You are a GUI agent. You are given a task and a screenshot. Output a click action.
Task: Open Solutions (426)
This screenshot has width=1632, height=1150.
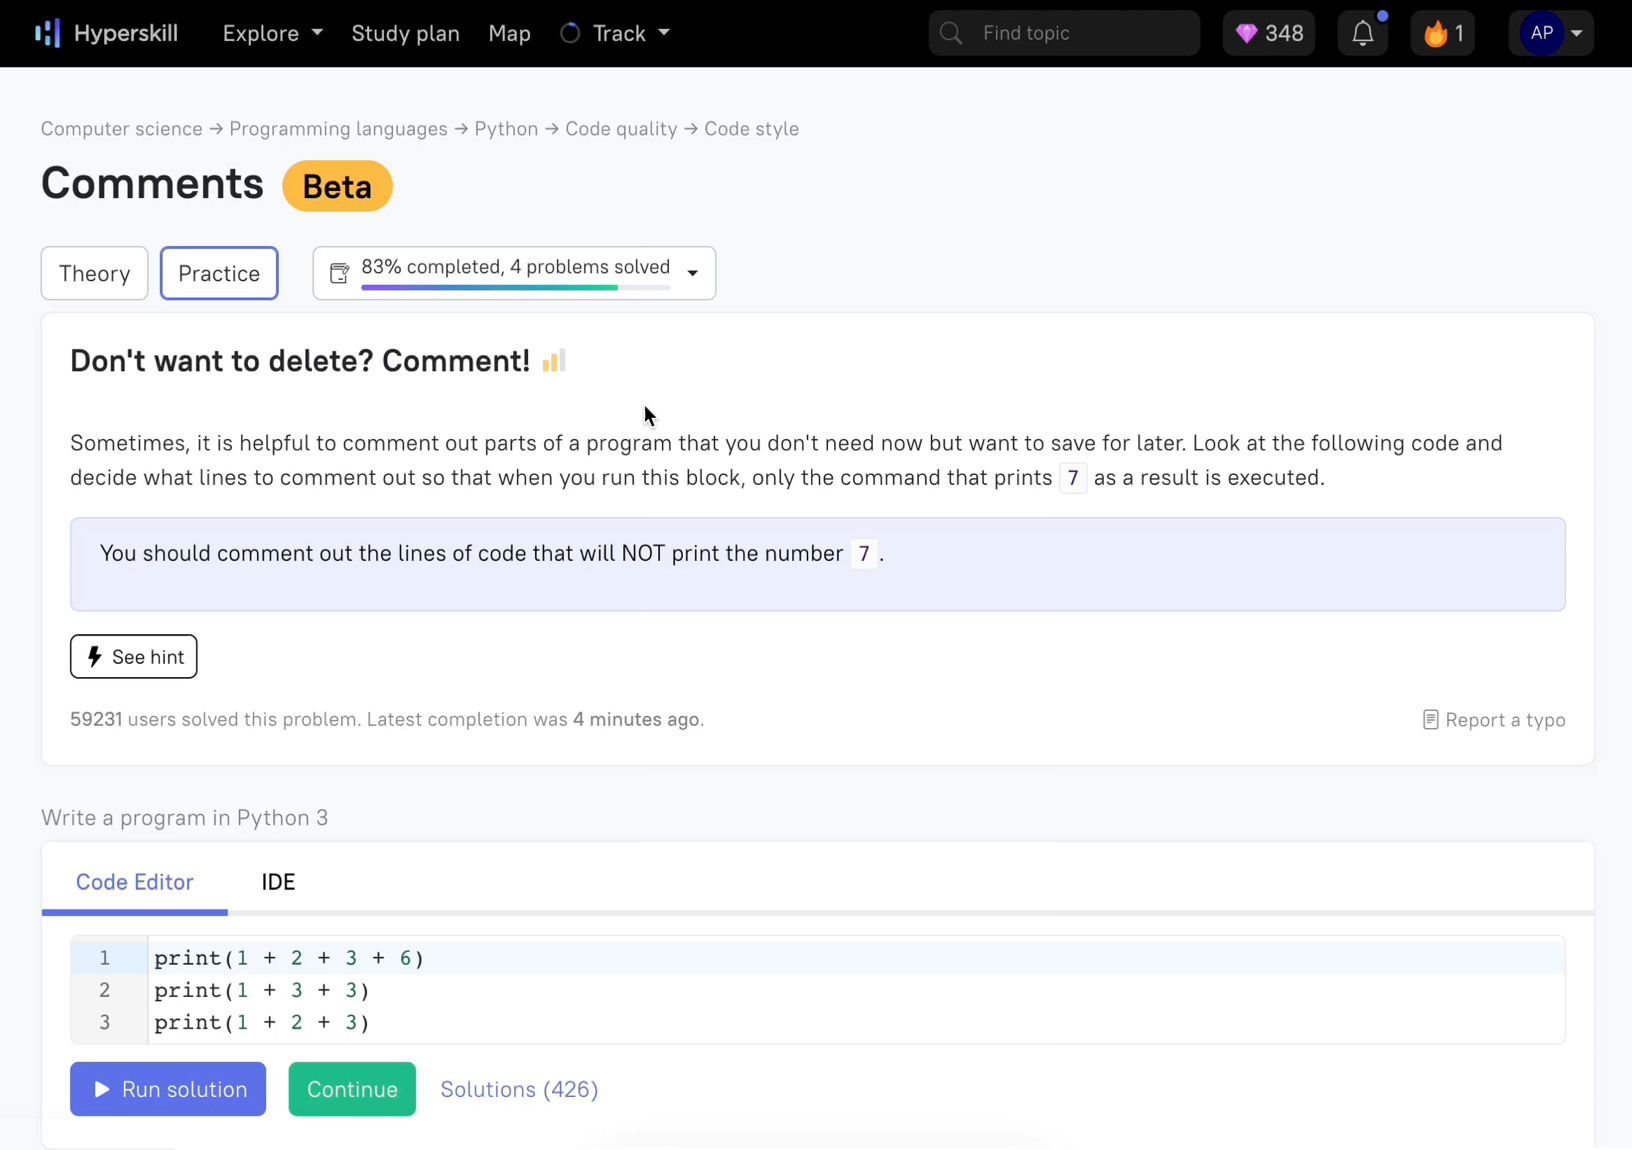[x=519, y=1089]
